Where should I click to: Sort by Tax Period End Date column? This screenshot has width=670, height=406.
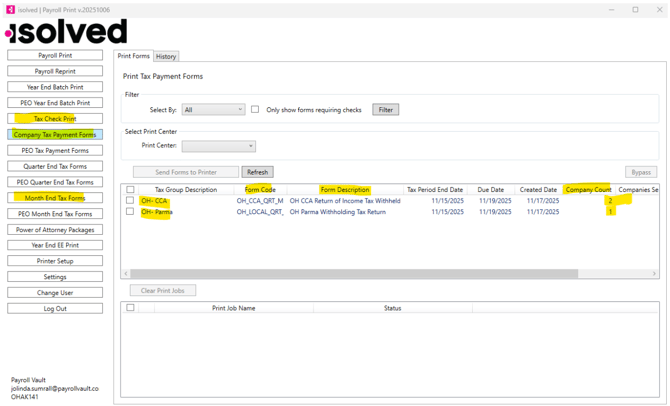pos(435,190)
